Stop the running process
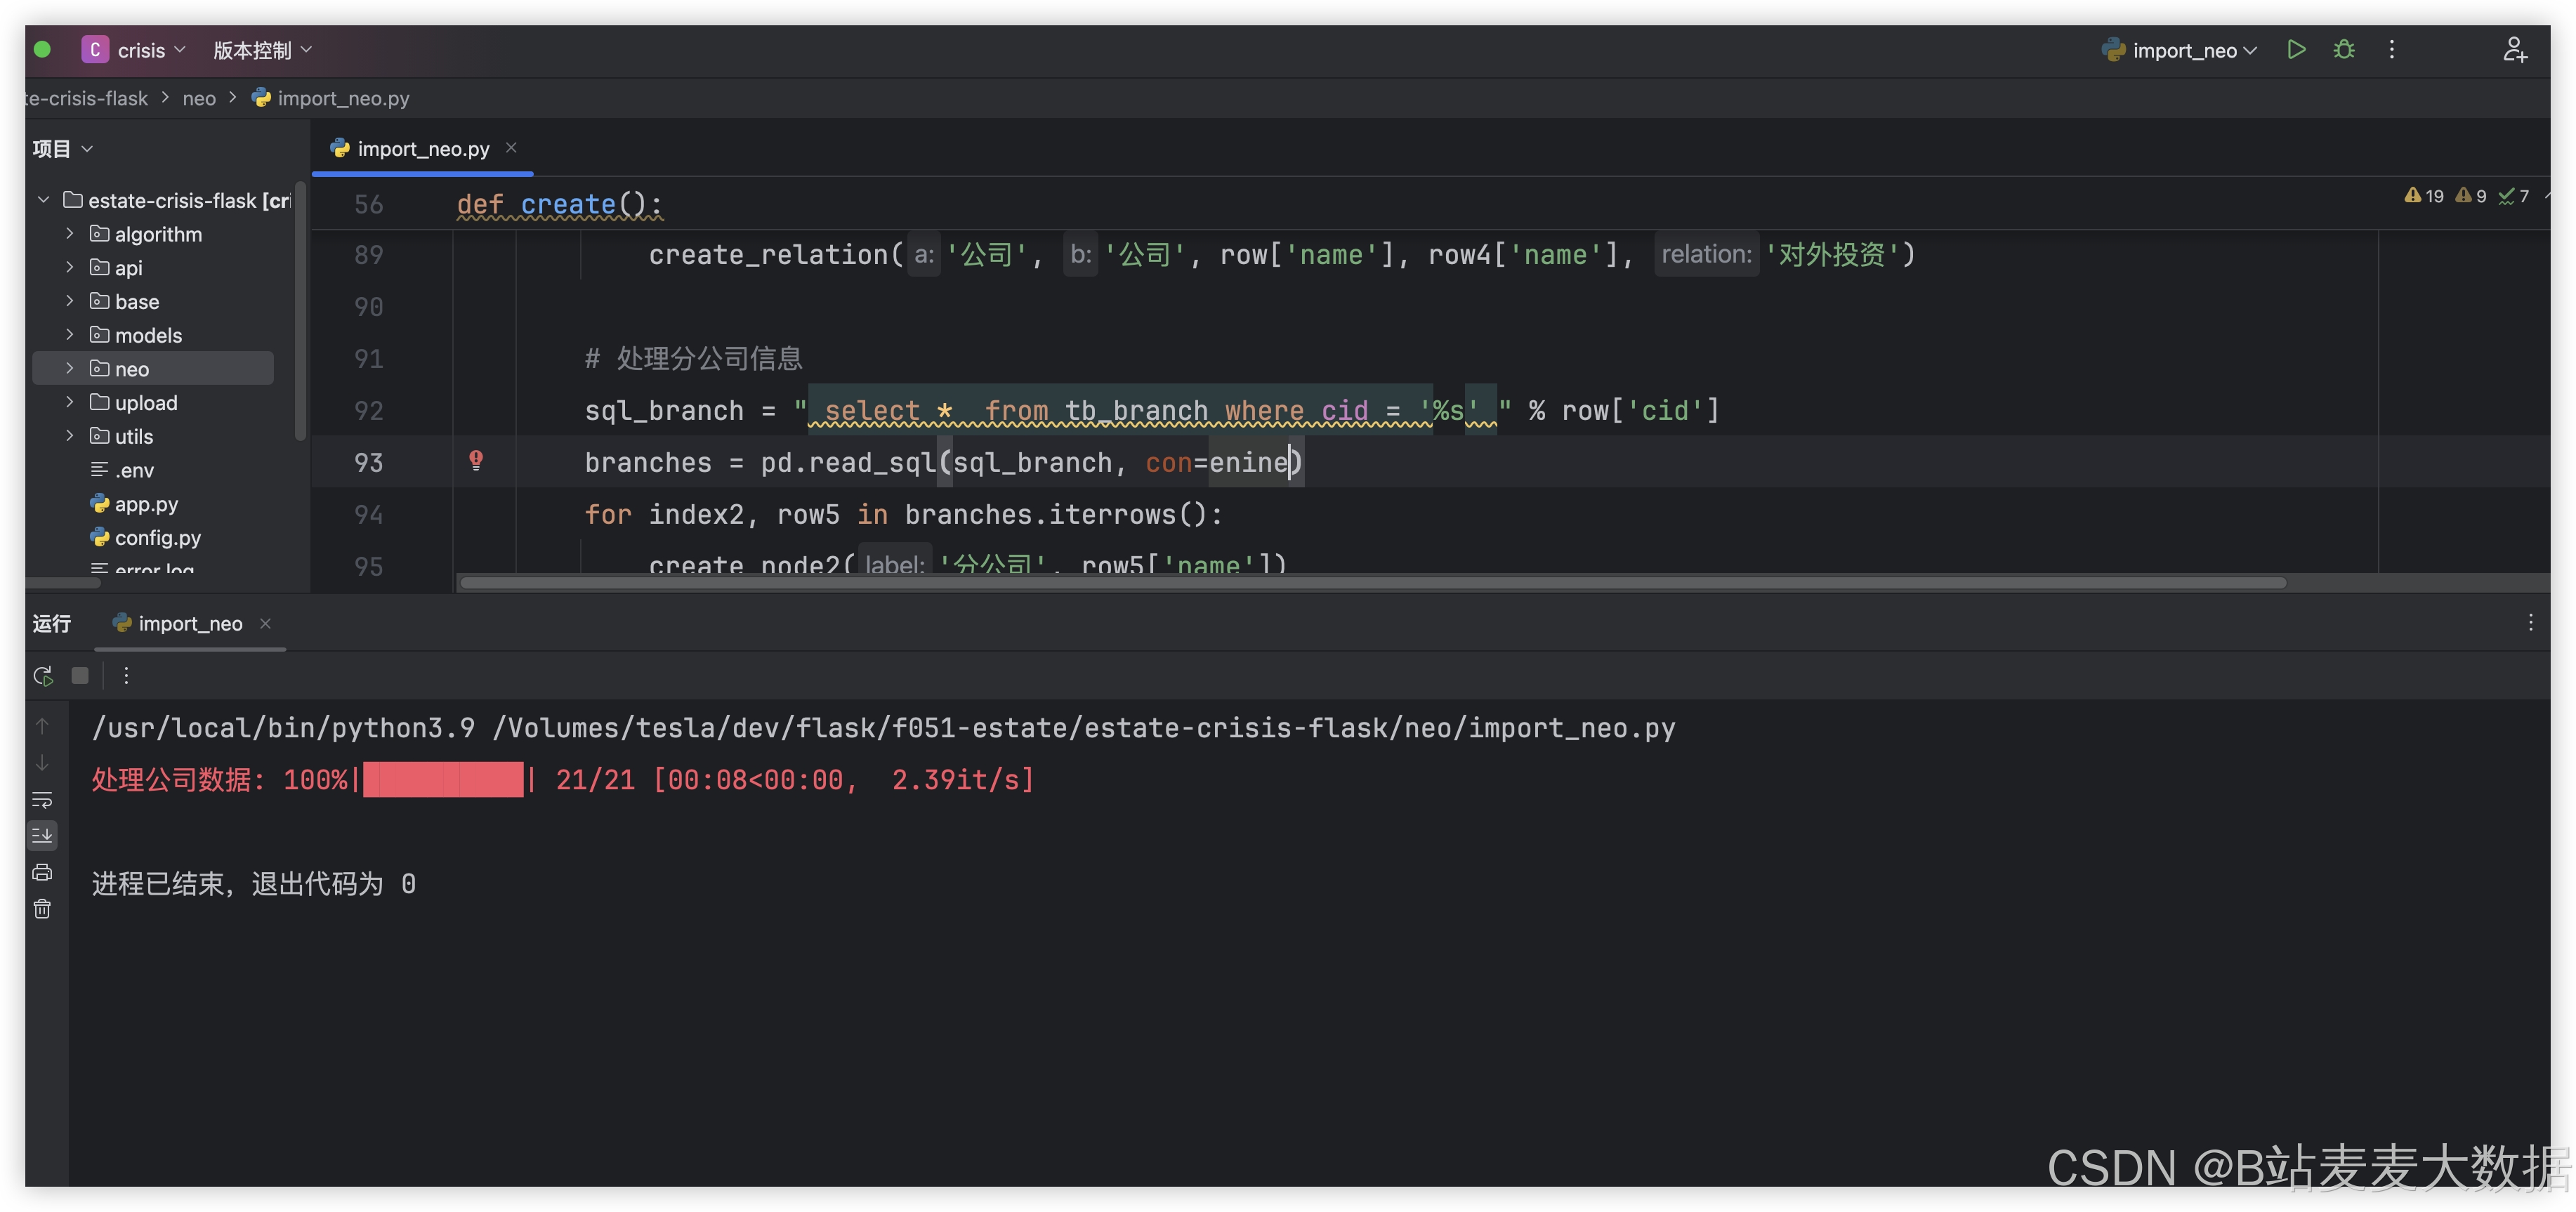 pyautogui.click(x=80, y=676)
